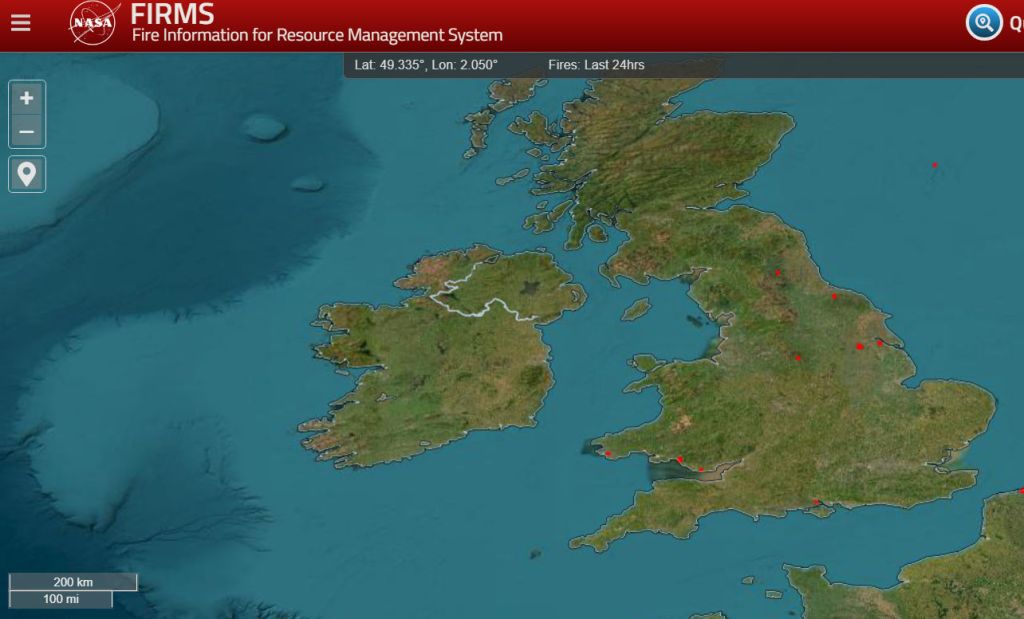Click the 100 mi scale bar
Screen dimensions: 1024x619
(61, 599)
